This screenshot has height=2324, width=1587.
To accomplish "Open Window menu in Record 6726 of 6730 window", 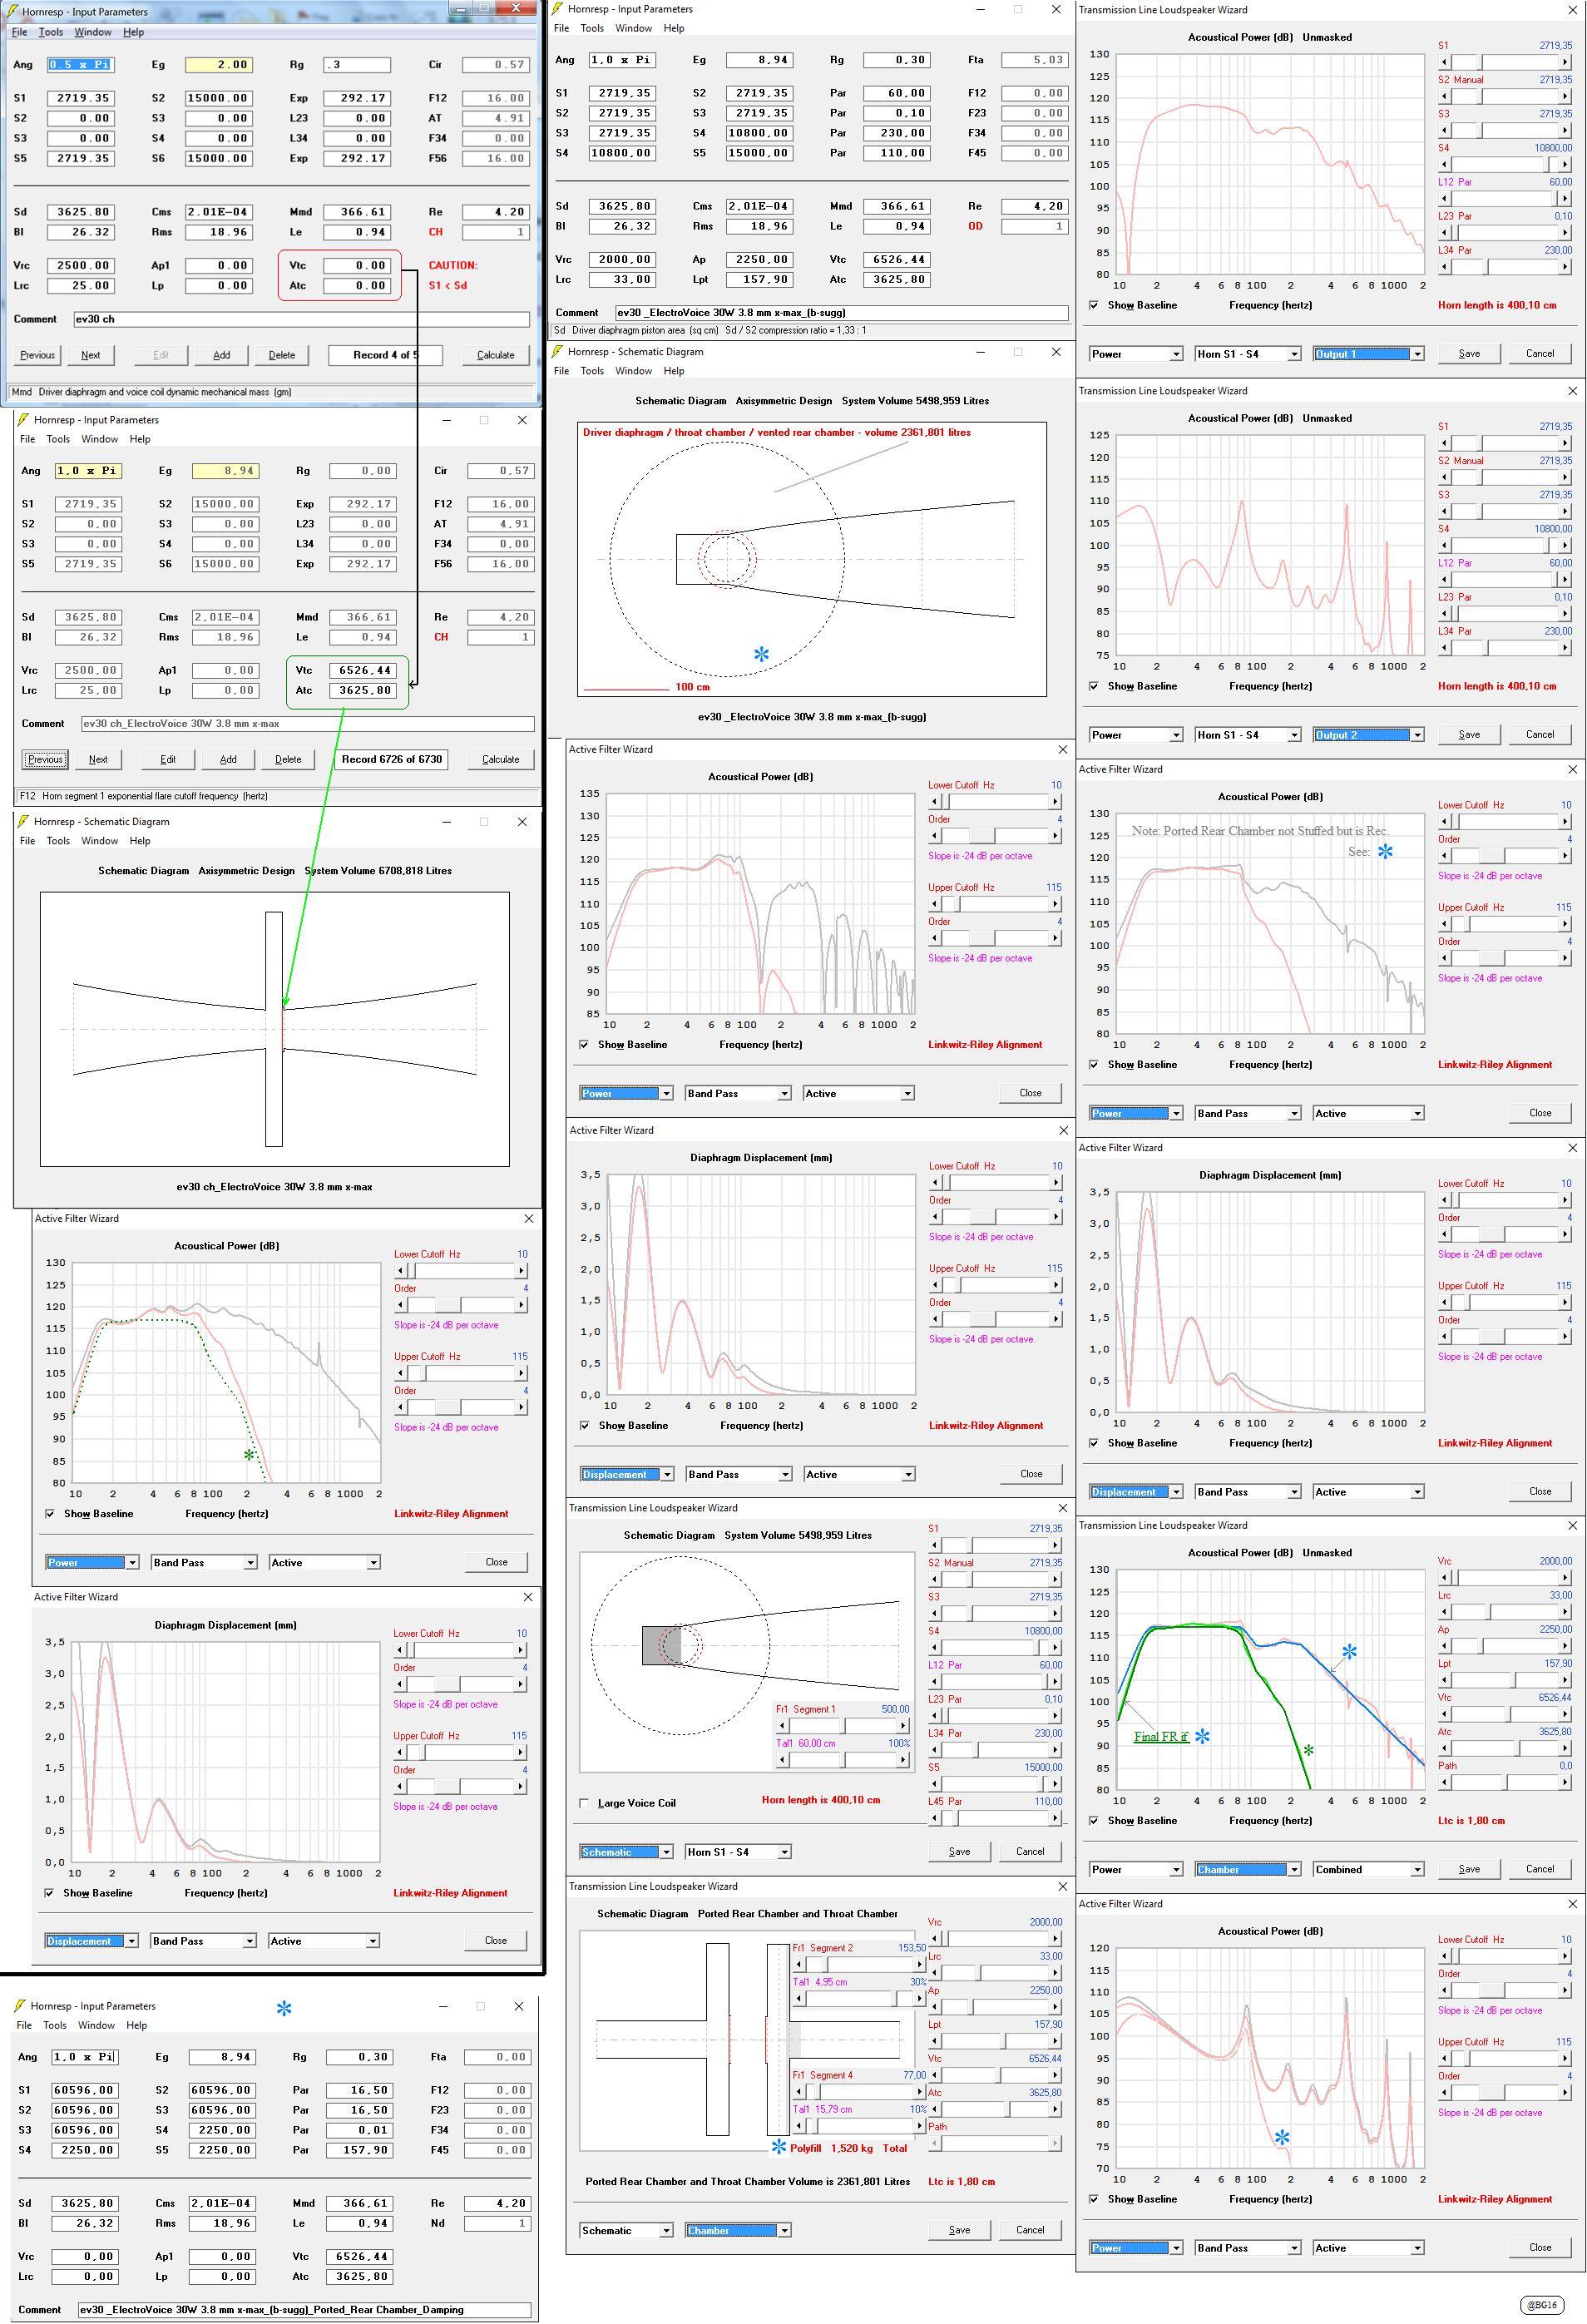I will coord(99,439).
